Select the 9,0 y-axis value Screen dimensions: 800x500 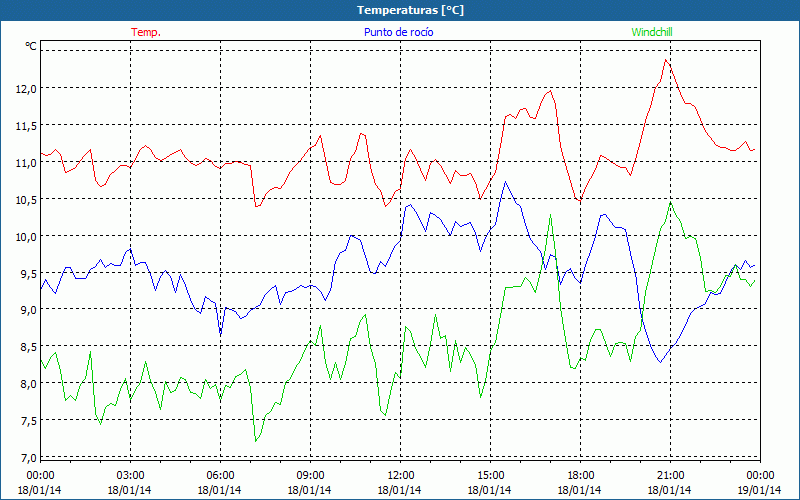coord(29,310)
